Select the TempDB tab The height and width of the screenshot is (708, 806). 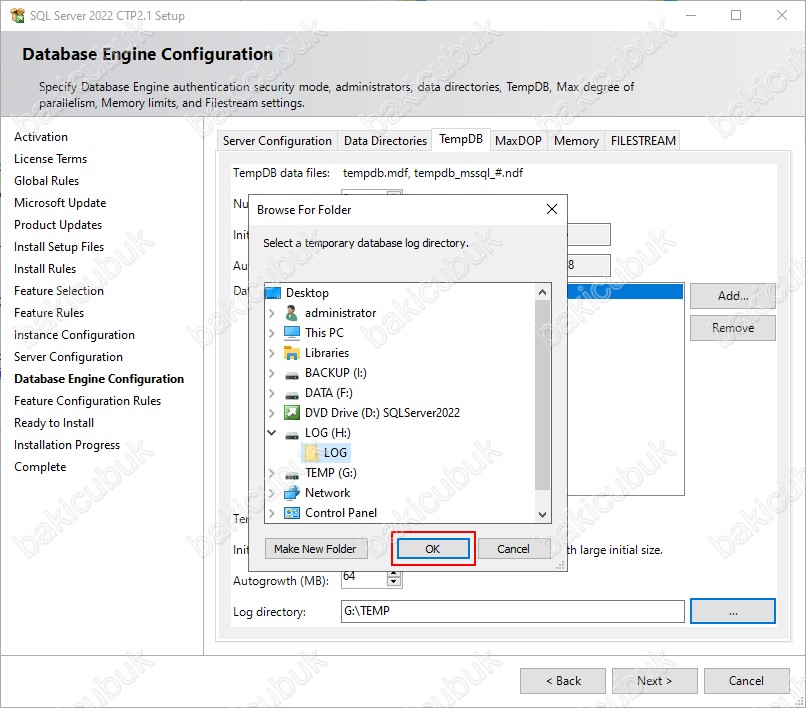pos(461,139)
